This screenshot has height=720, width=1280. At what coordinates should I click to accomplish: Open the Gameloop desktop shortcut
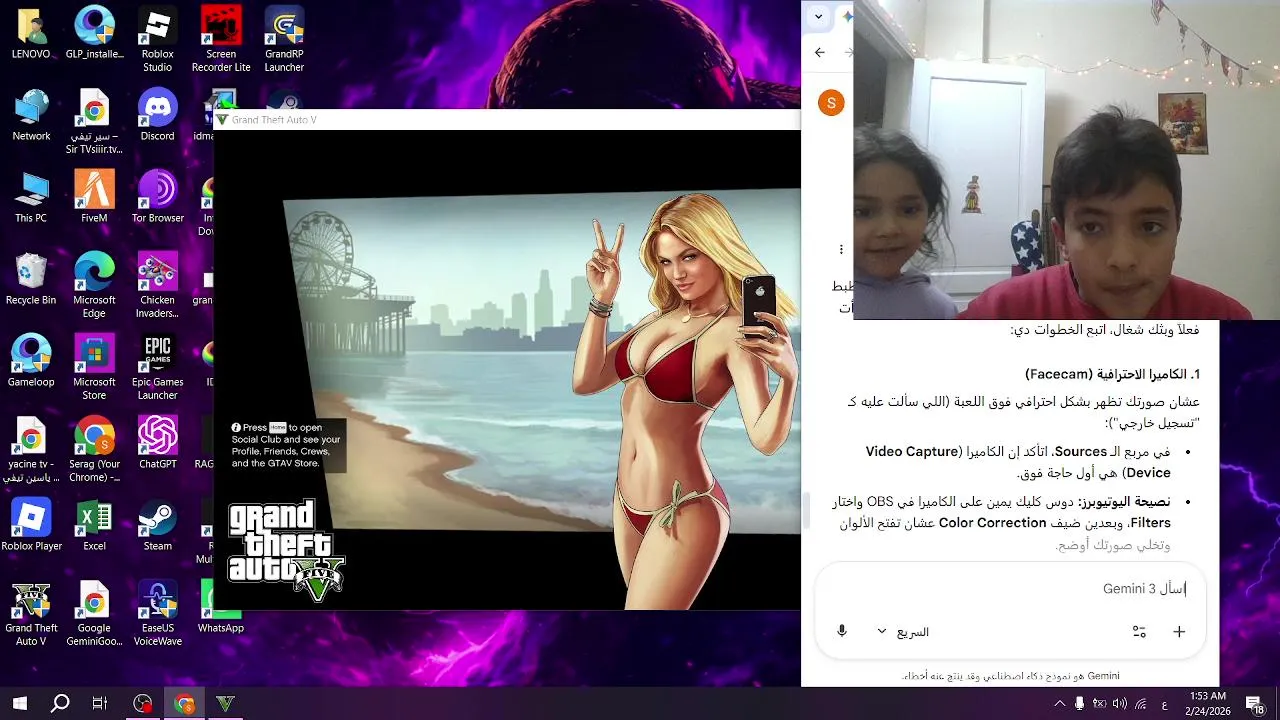(x=31, y=362)
